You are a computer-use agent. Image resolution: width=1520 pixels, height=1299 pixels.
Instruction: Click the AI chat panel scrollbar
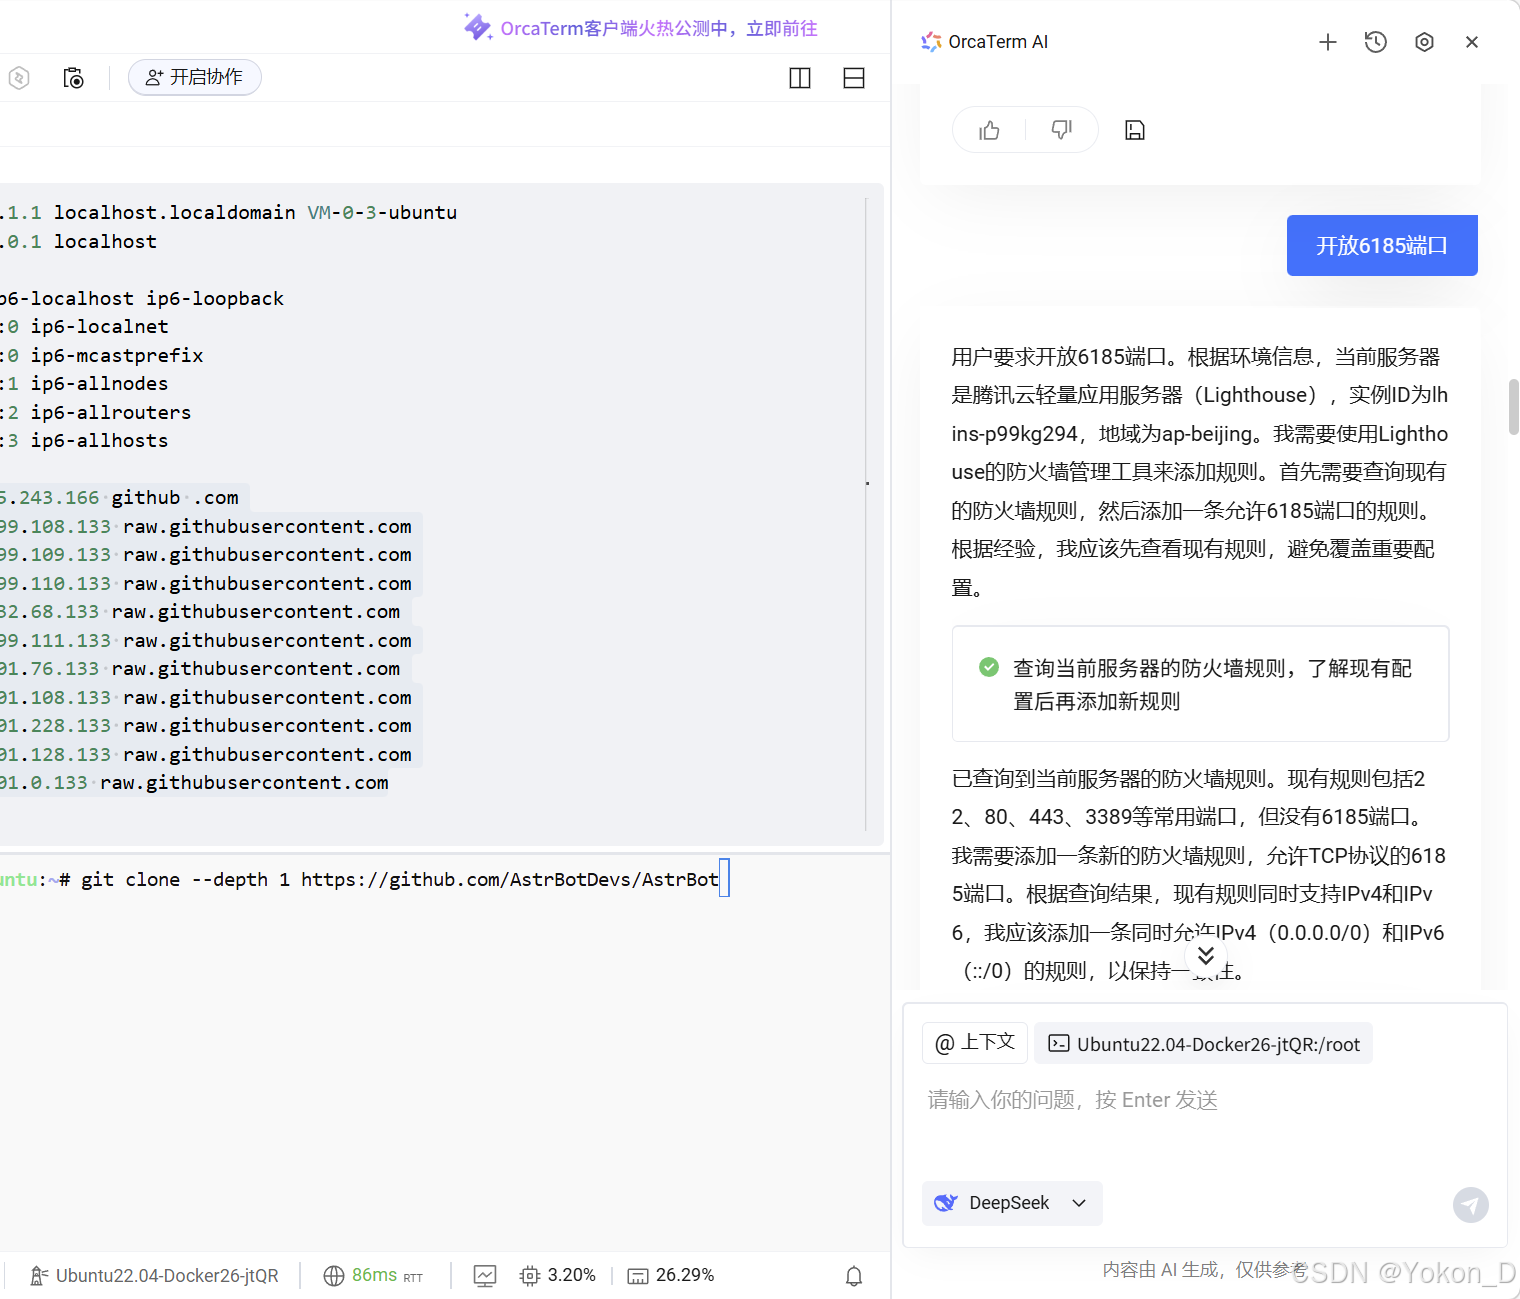coord(1514,407)
